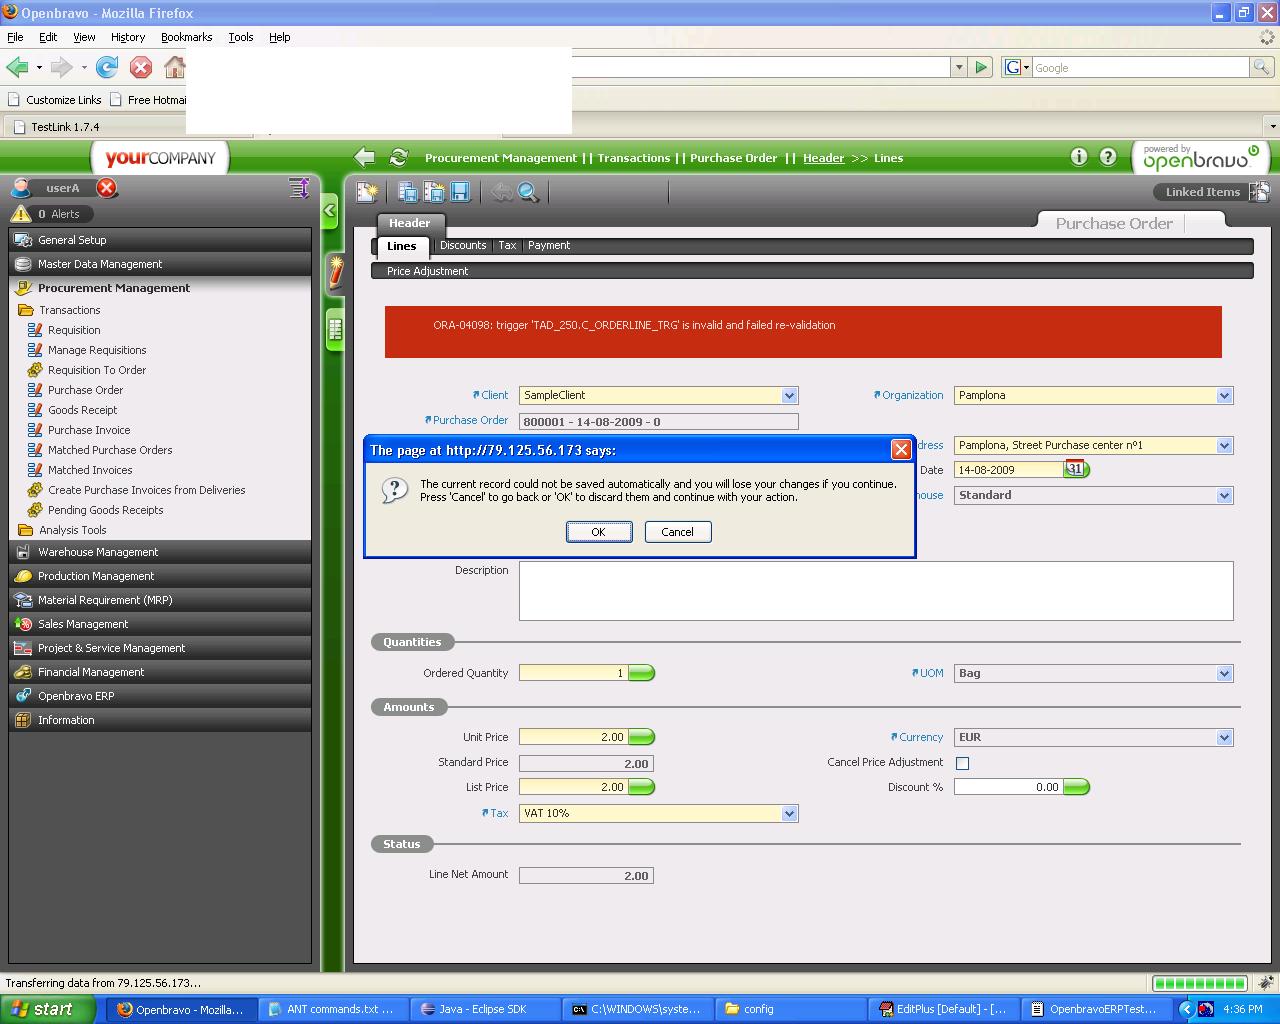Click the Description text area
Viewport: 1280px width, 1024px height.
pyautogui.click(x=875, y=591)
